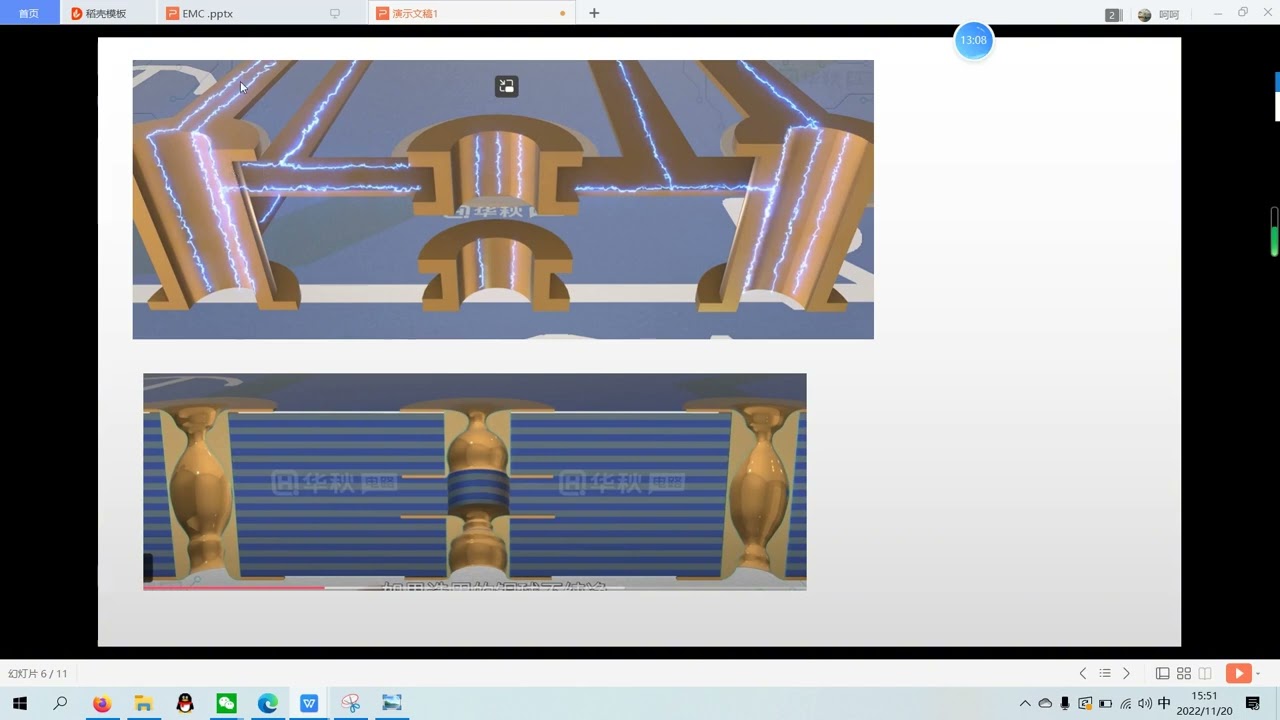Open the window count badge showing 2
This screenshot has height=720, width=1280.
click(x=1113, y=15)
